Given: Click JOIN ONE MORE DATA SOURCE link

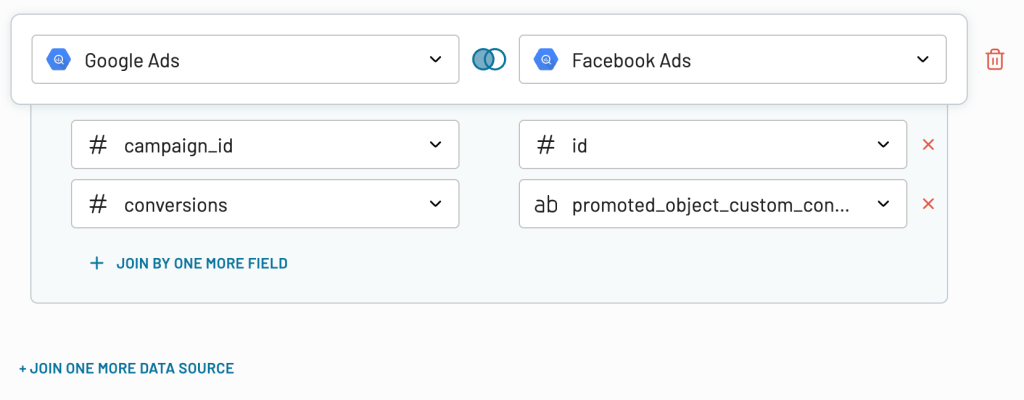Looking at the screenshot, I should click(126, 368).
